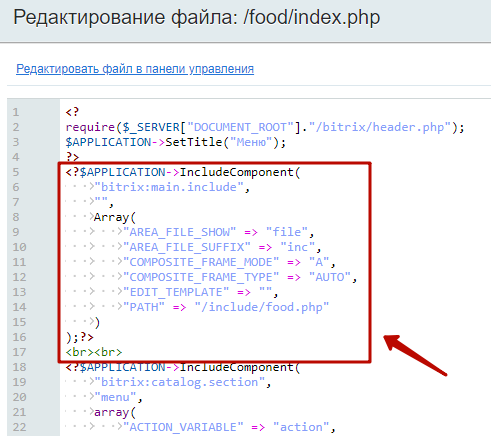Click line number 5 in gutter
Image resolution: width=491 pixels, height=436 pixels.
pyautogui.click(x=16, y=172)
